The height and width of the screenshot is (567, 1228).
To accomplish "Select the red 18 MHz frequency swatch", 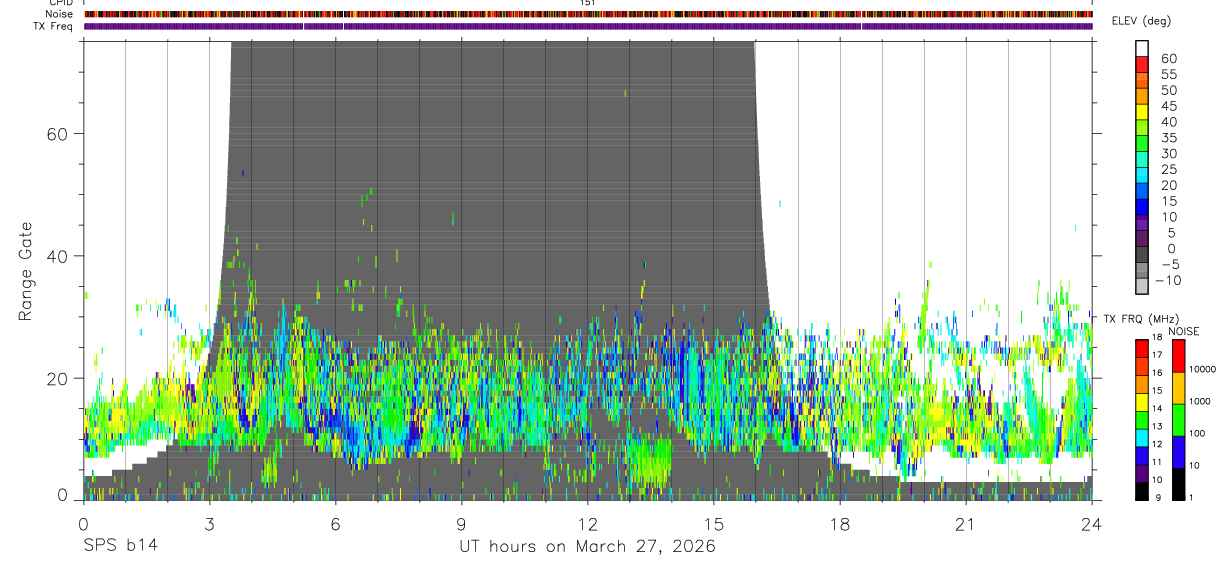I will pos(1142,348).
